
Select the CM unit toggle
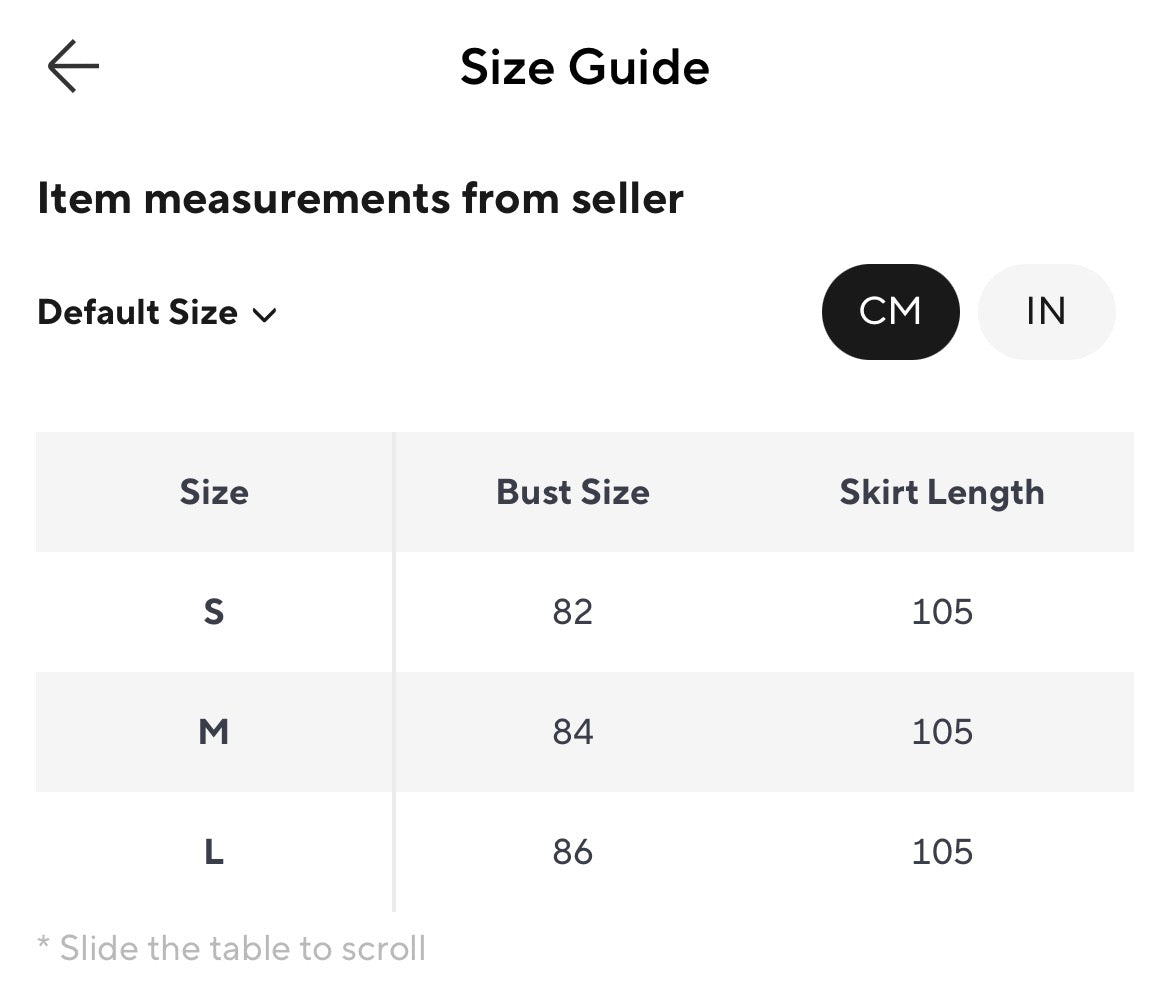coord(890,311)
